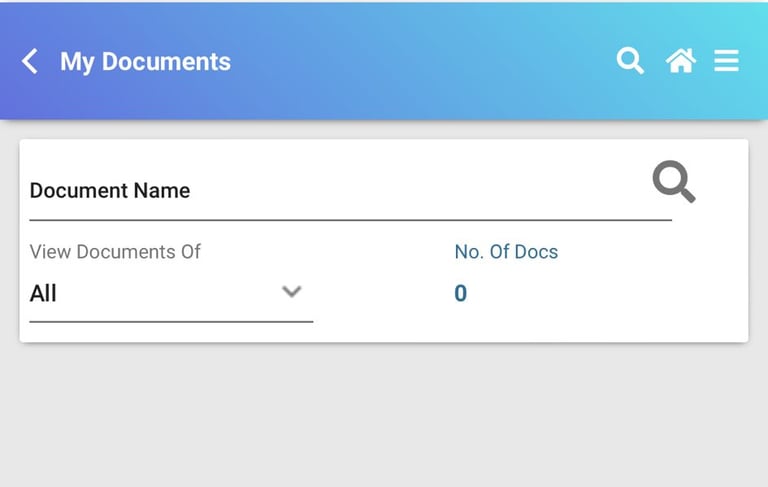Screen dimensions: 768x487
Task: Click the underline below the All dropdown
Action: [x=170, y=322]
